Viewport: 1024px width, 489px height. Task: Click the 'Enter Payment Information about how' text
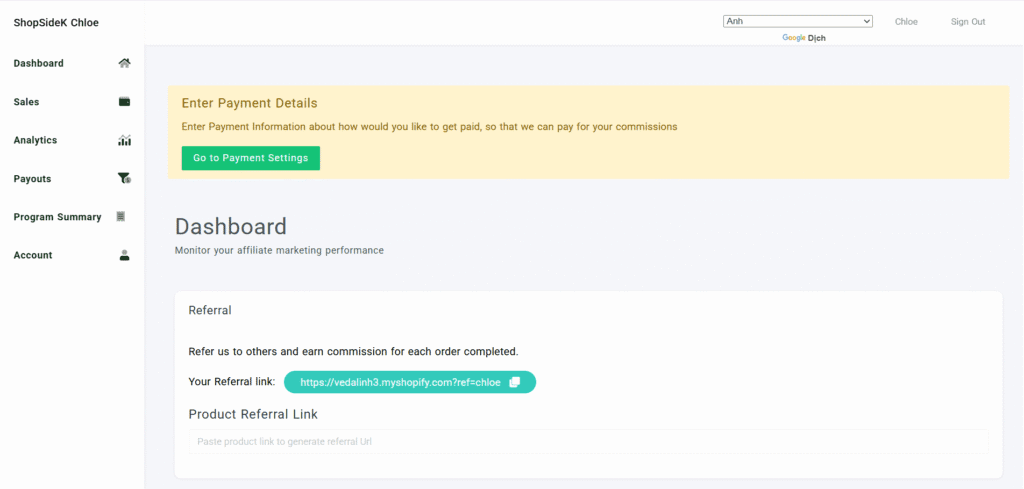429,127
